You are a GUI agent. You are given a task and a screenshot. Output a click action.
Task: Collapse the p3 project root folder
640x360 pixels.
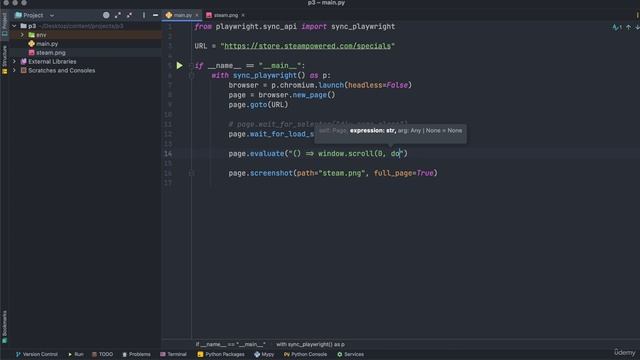15,26
